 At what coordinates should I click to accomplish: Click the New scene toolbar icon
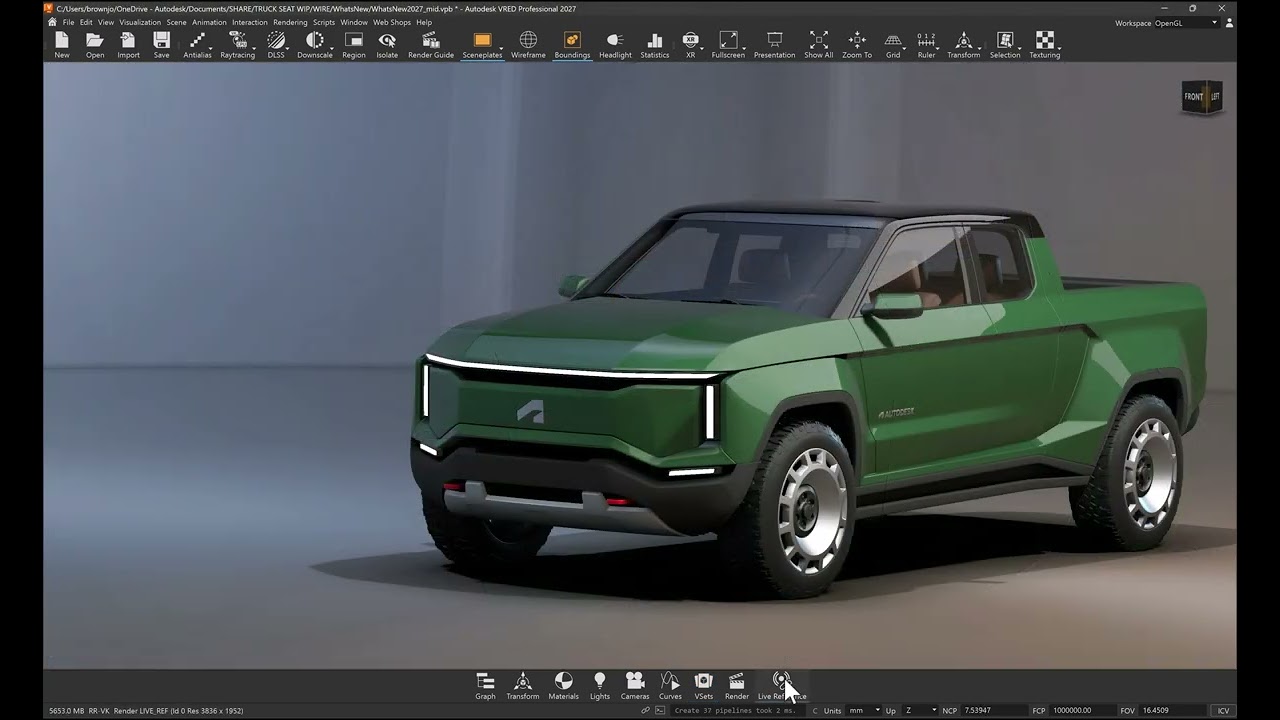click(62, 44)
